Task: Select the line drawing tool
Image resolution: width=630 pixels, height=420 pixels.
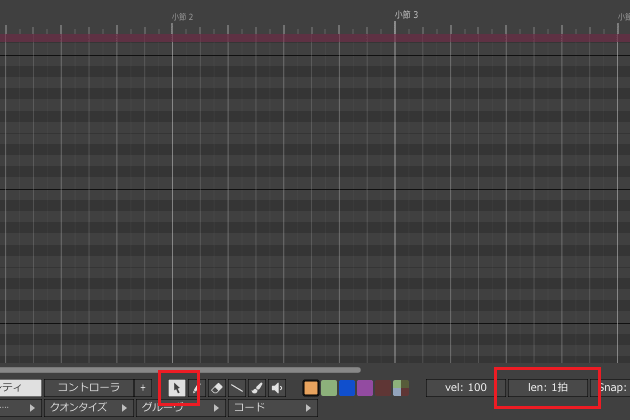Action: point(237,388)
